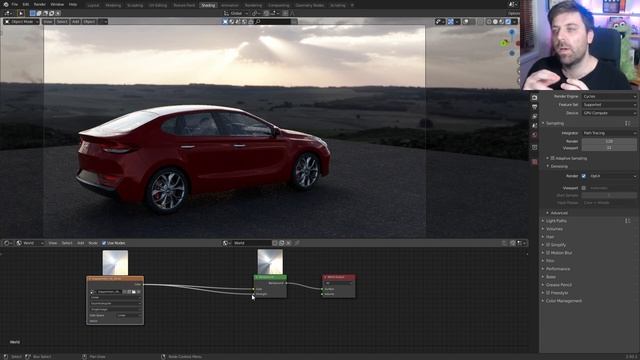Screen dimensions: 640x360
Task: Open the Help menu
Action: pos(73,4)
